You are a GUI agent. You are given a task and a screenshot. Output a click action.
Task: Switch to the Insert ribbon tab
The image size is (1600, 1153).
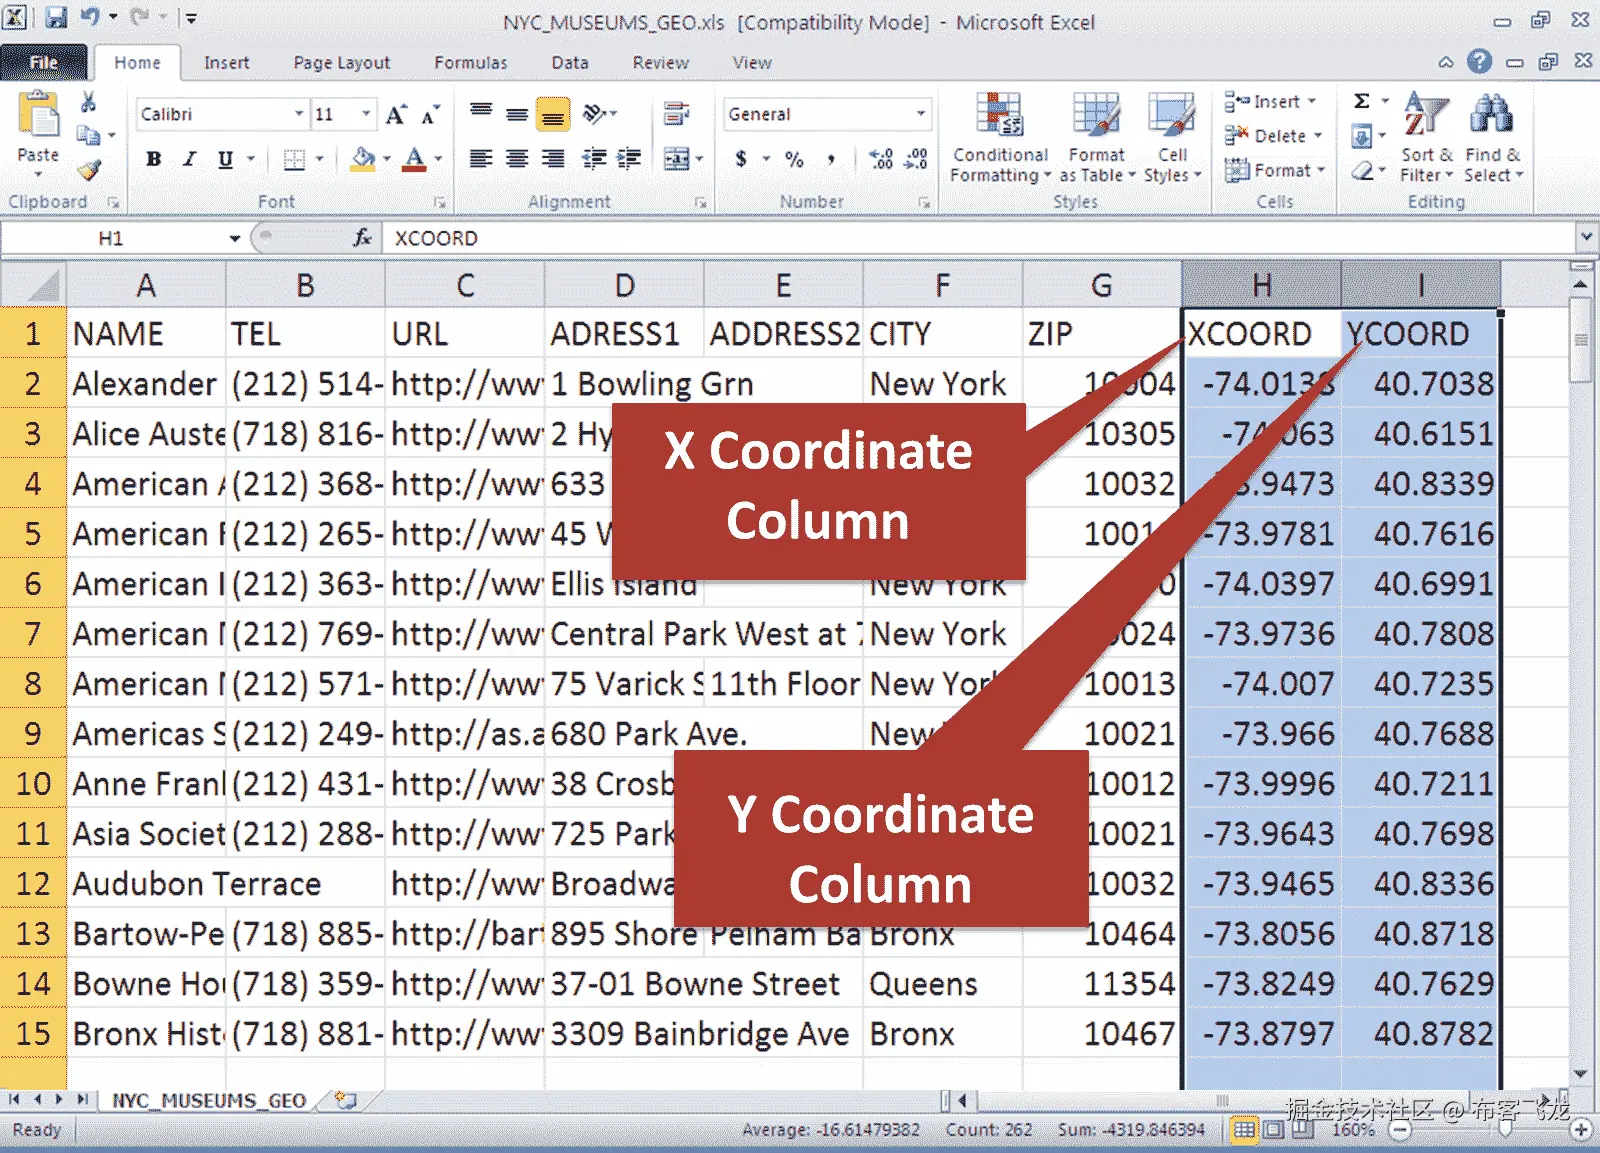pyautogui.click(x=226, y=62)
